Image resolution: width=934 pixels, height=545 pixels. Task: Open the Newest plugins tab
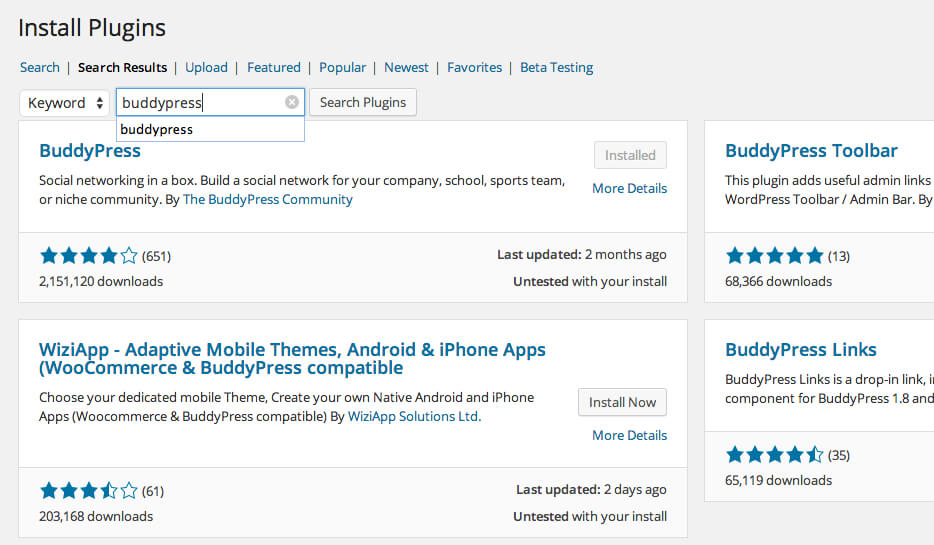[x=406, y=67]
